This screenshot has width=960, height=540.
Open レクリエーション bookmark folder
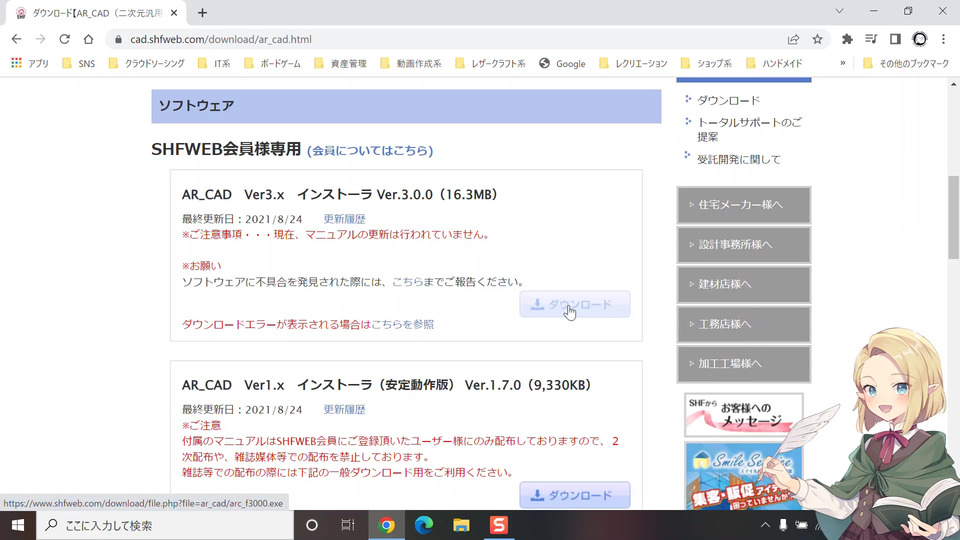point(634,63)
